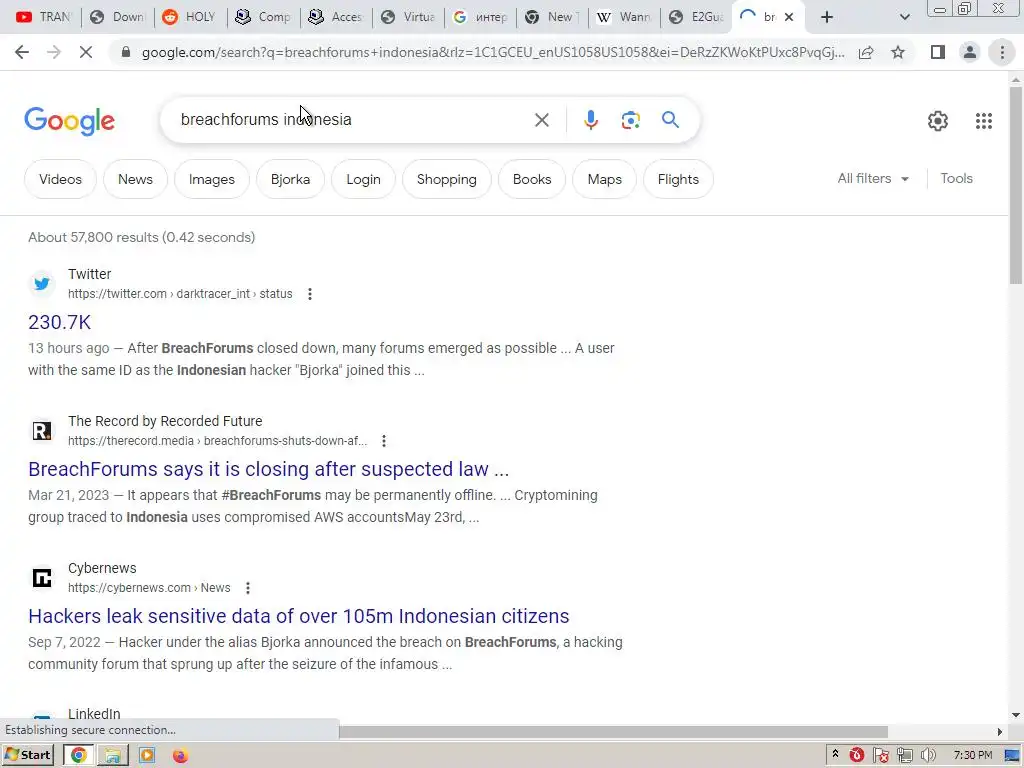Clear the search query with the X icon
Viewport: 1024px width, 768px height.
click(541, 120)
